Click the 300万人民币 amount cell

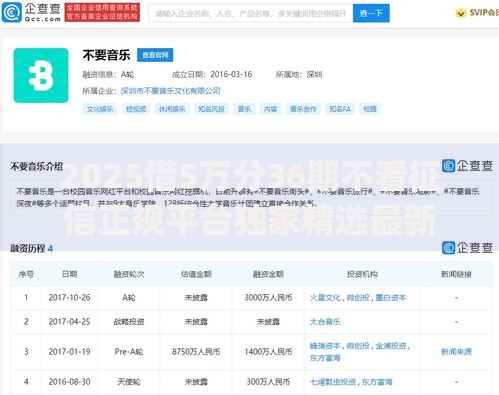268,382
